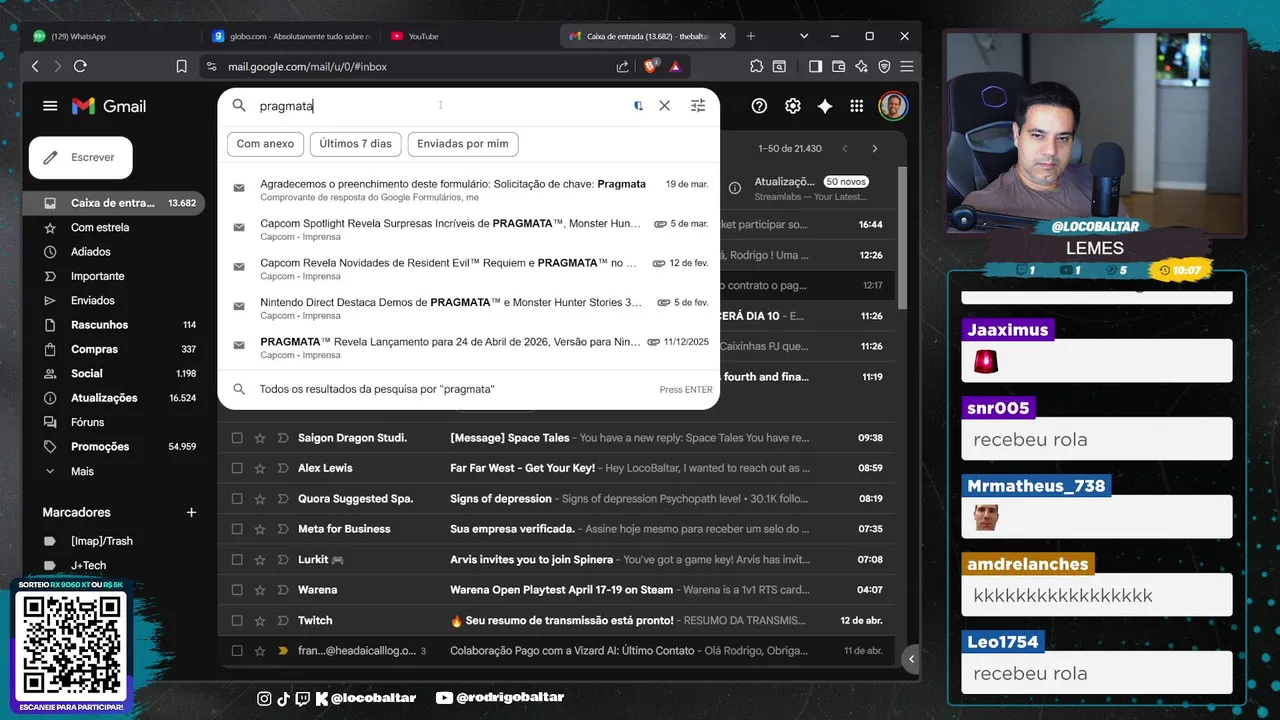Clear the search field with X icon
The width and height of the screenshot is (1280, 720).
[664, 106]
